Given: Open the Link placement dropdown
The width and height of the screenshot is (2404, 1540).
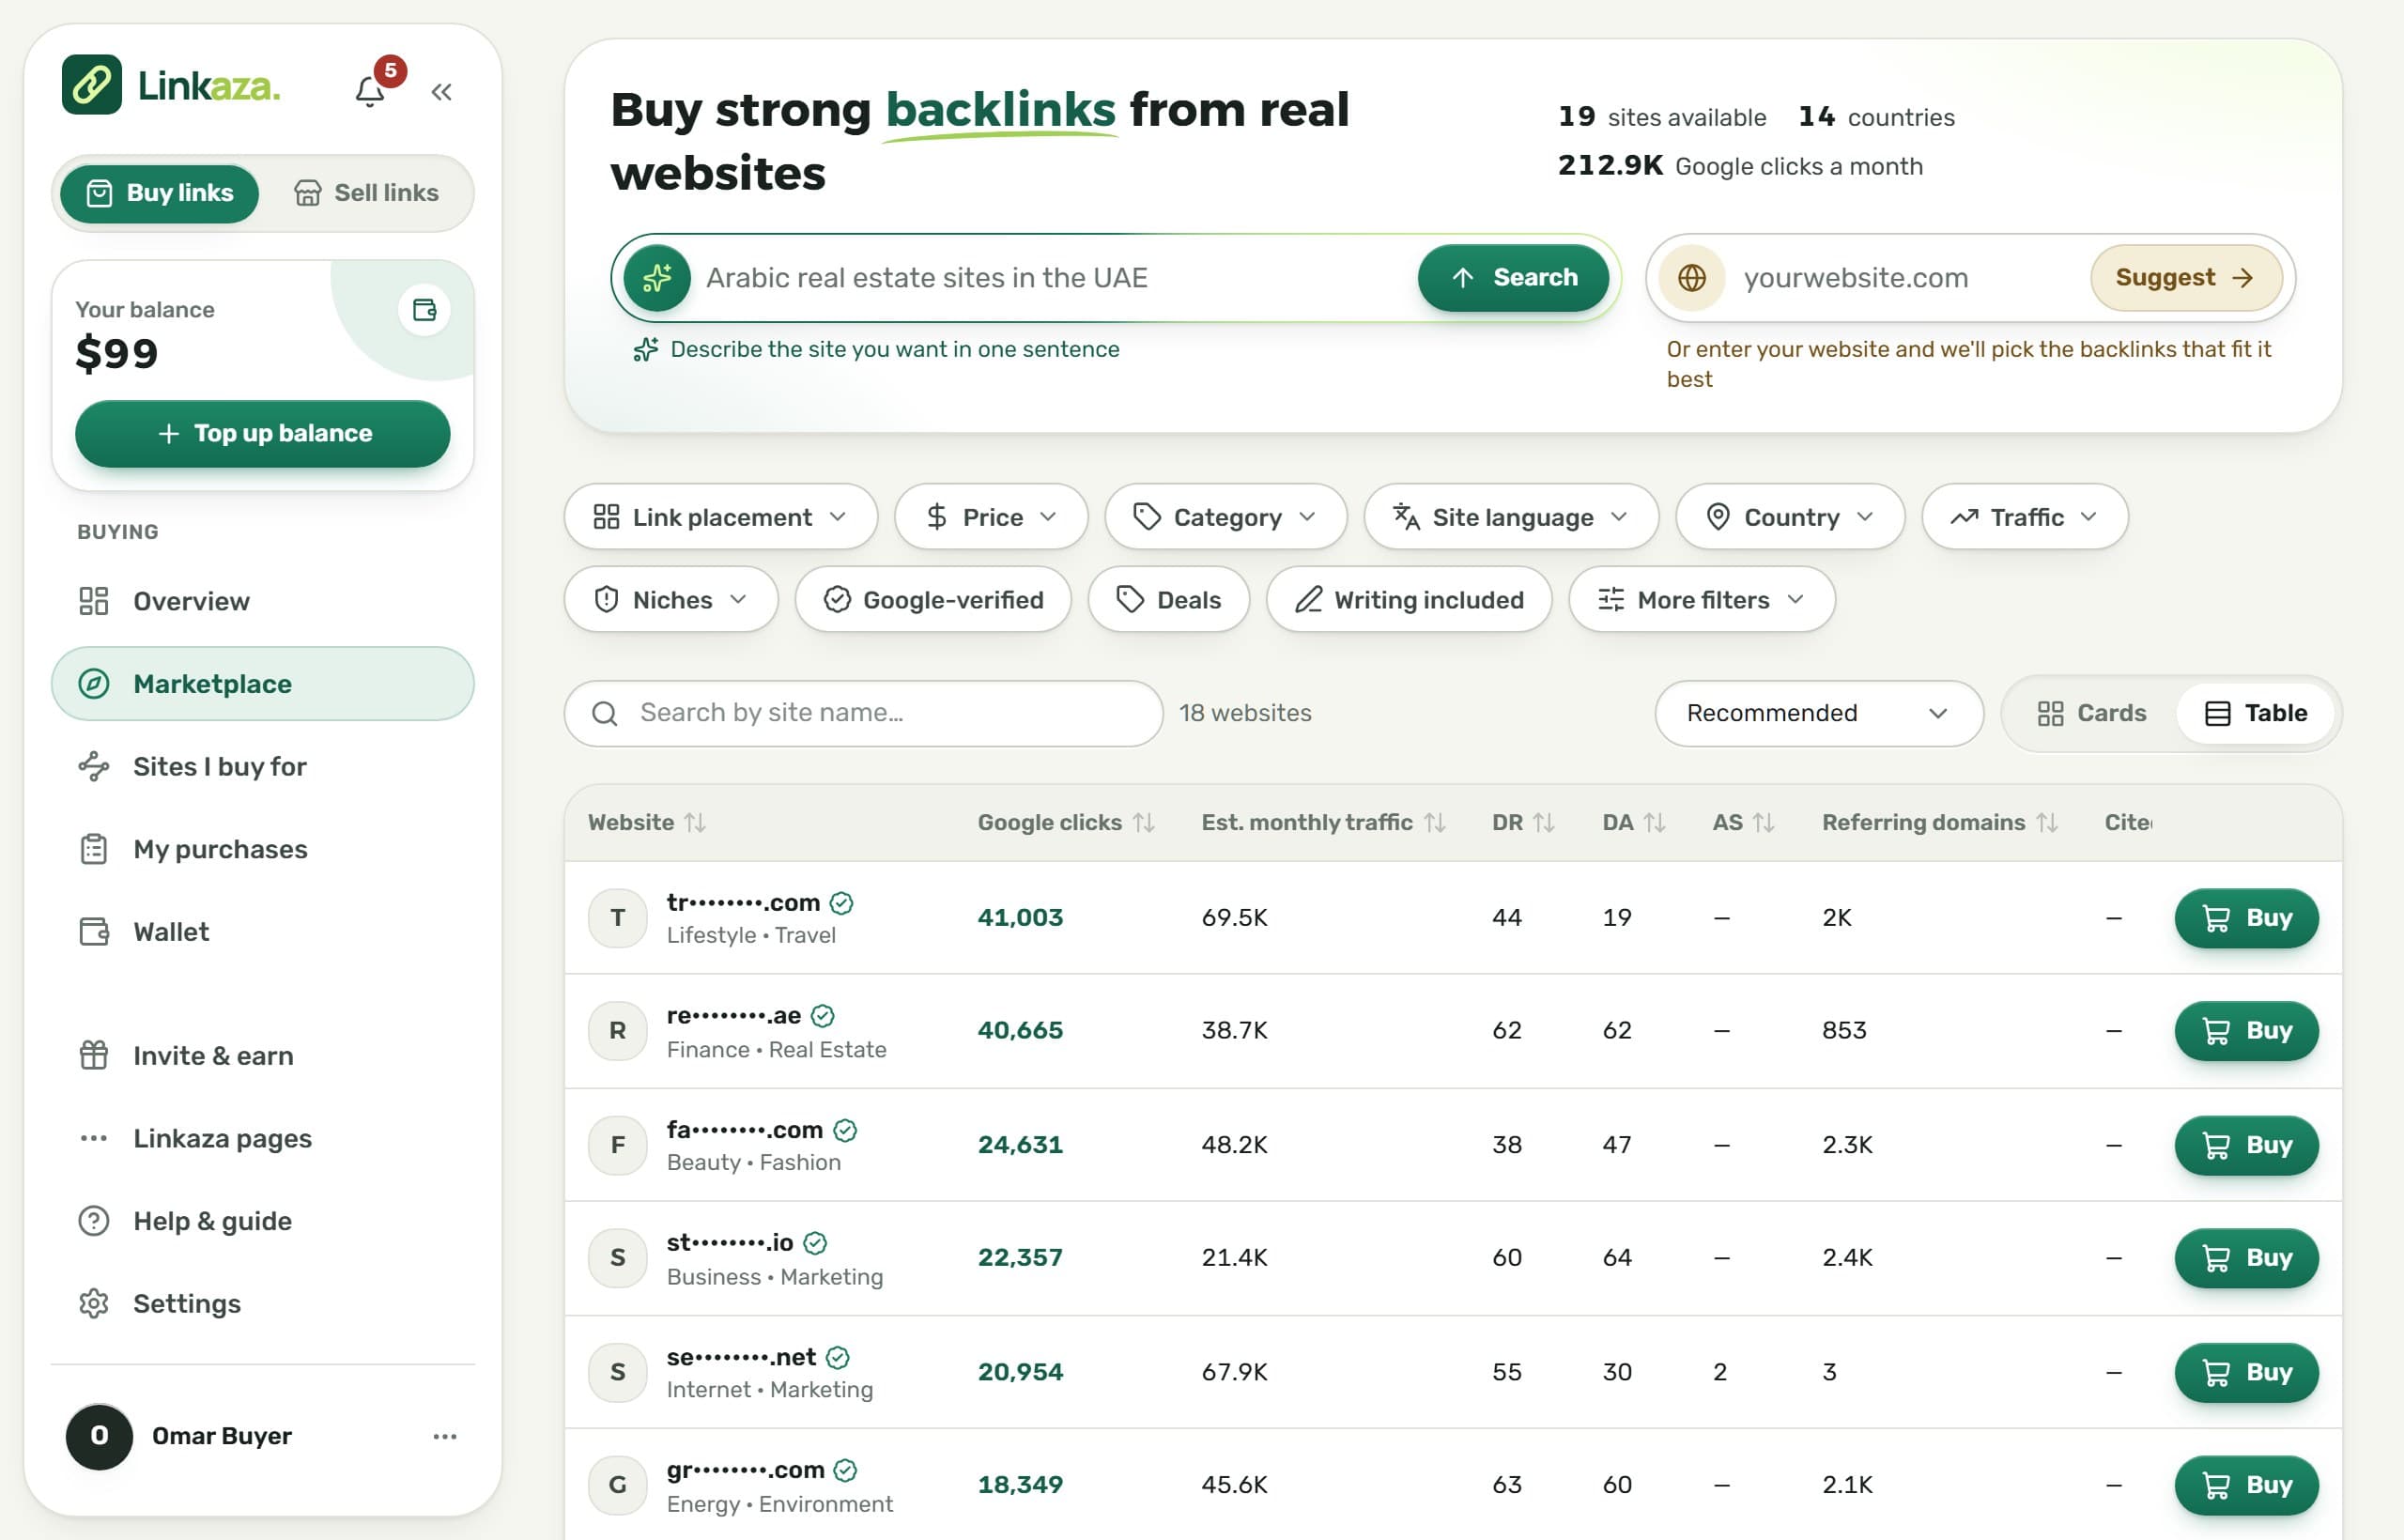Looking at the screenshot, I should point(721,517).
